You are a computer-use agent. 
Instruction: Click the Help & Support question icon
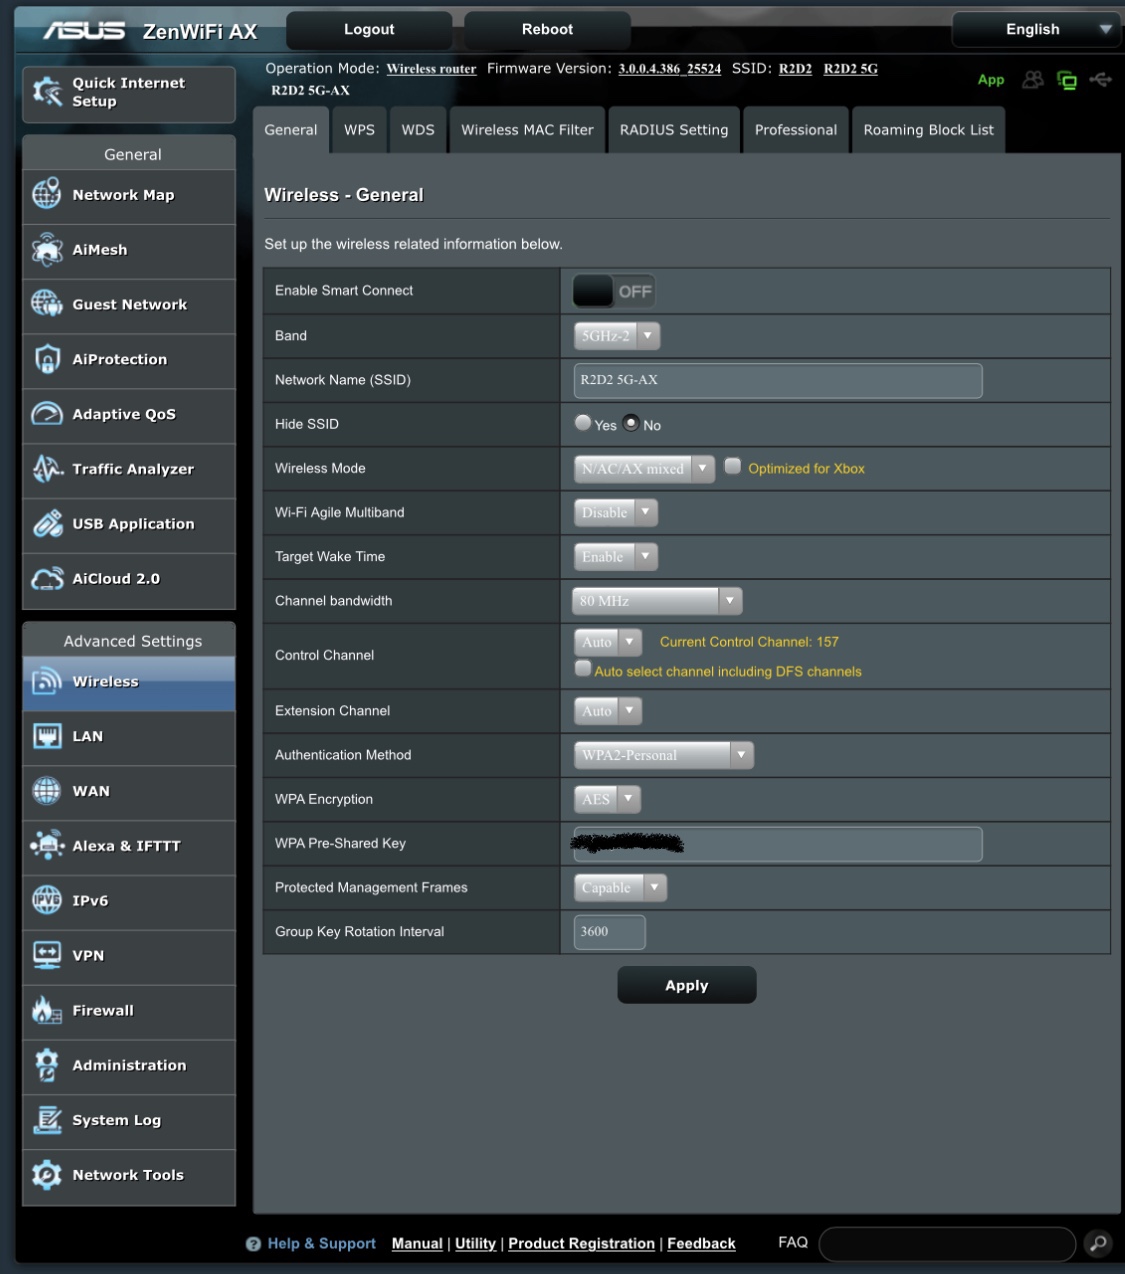(253, 1244)
